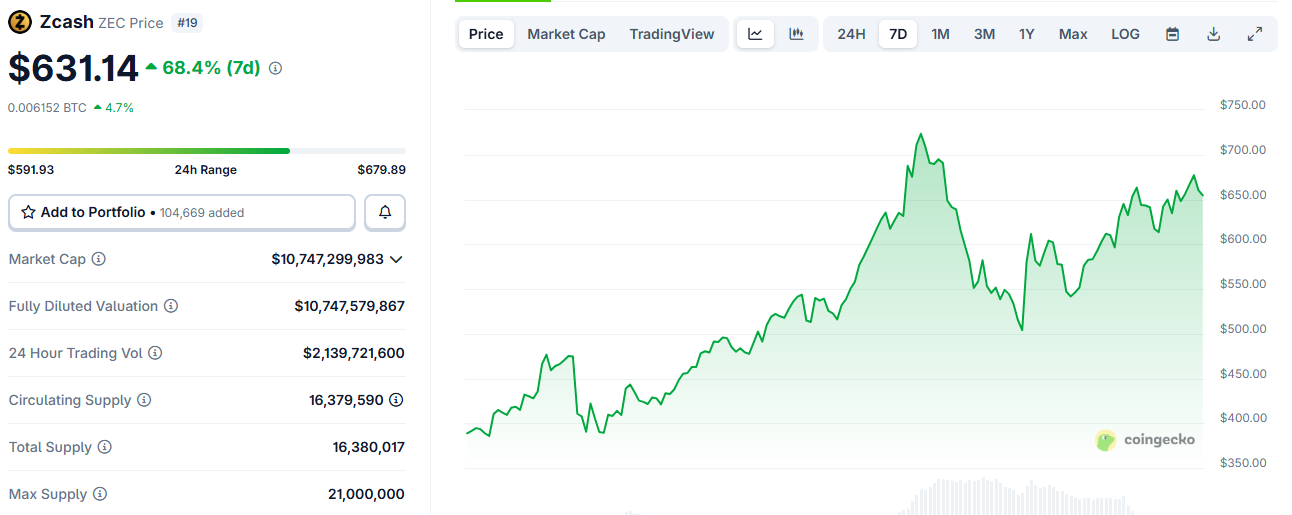
Task: Open the calendar date range picker
Action: pos(1173,34)
